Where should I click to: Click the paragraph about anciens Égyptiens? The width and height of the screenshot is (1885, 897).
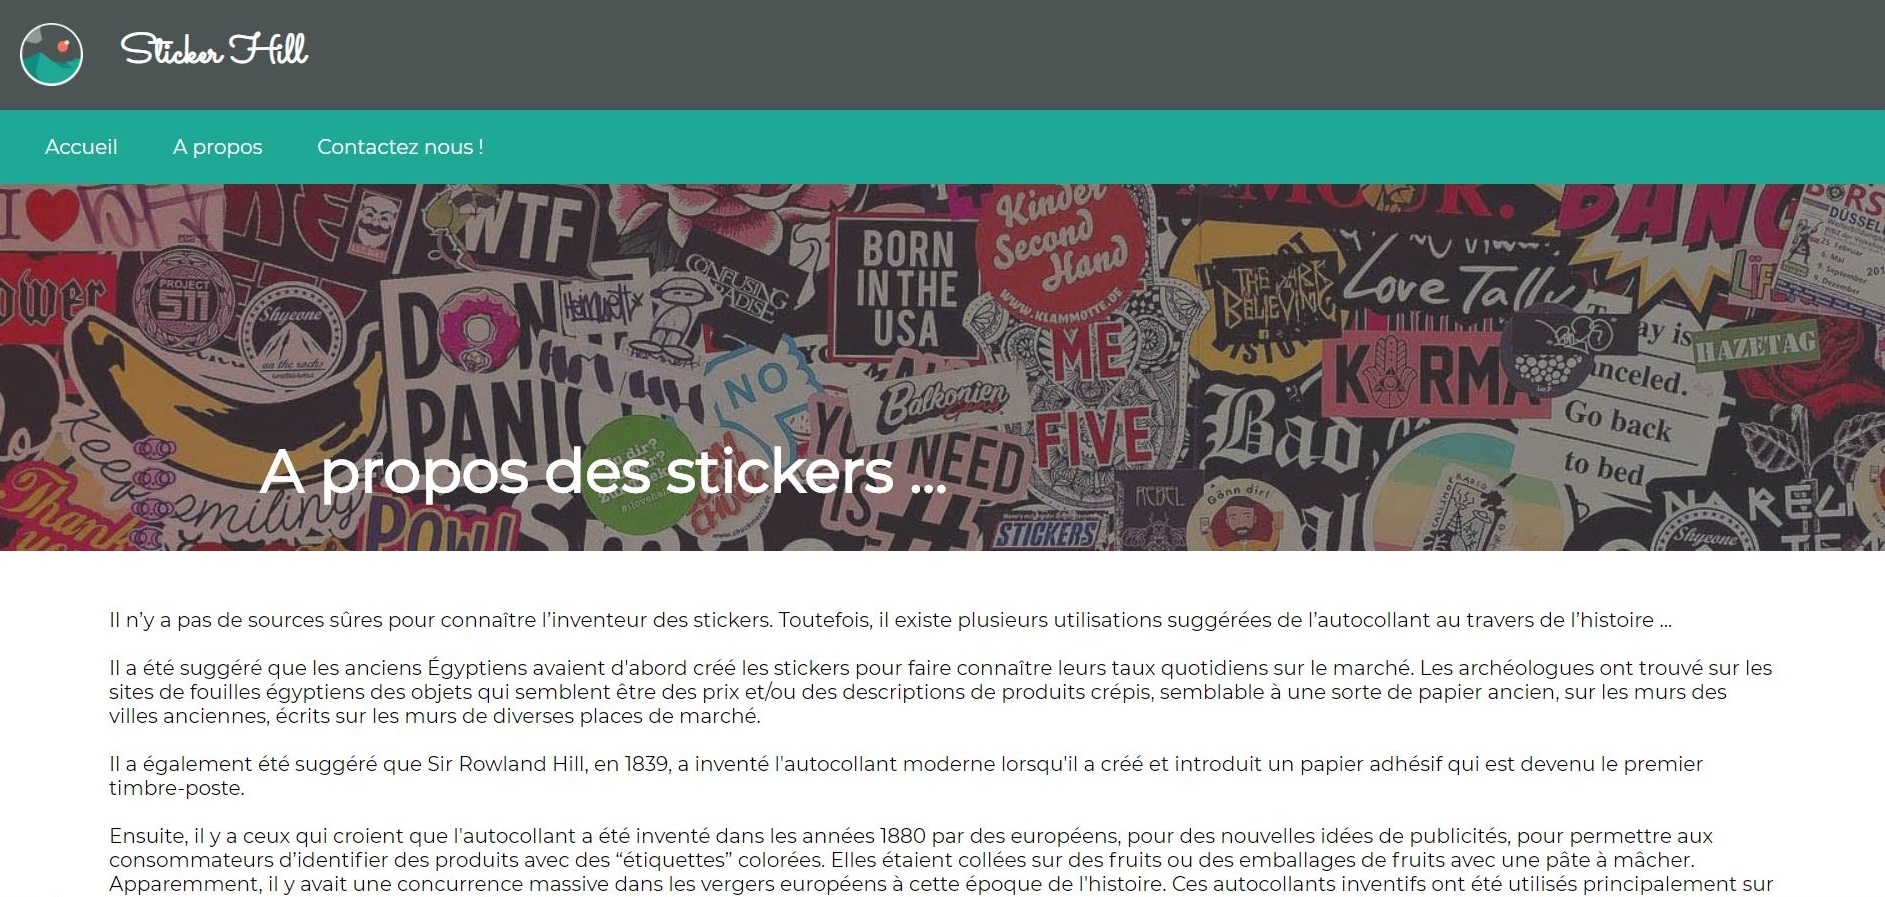point(940,692)
